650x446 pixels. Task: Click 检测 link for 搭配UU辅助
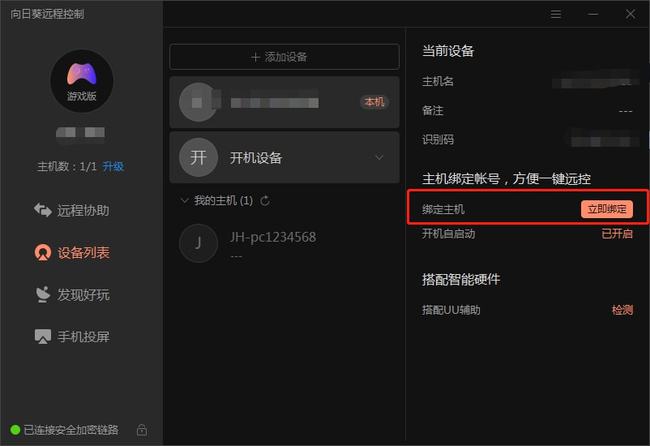point(622,310)
